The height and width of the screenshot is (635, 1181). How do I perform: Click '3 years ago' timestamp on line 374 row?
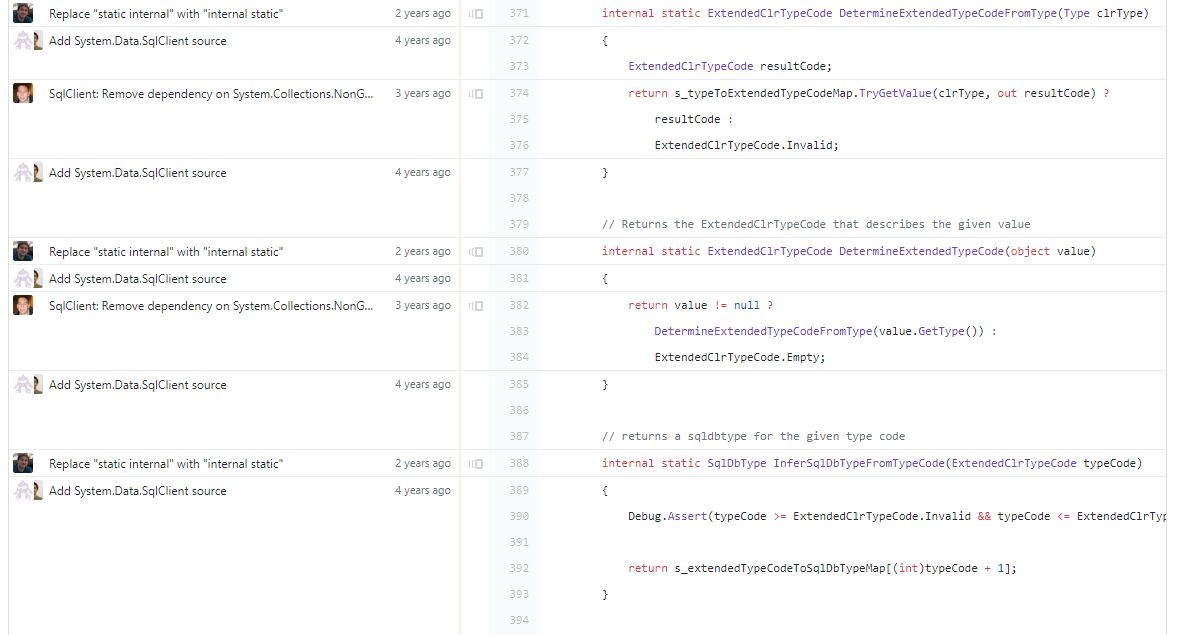(x=423, y=93)
